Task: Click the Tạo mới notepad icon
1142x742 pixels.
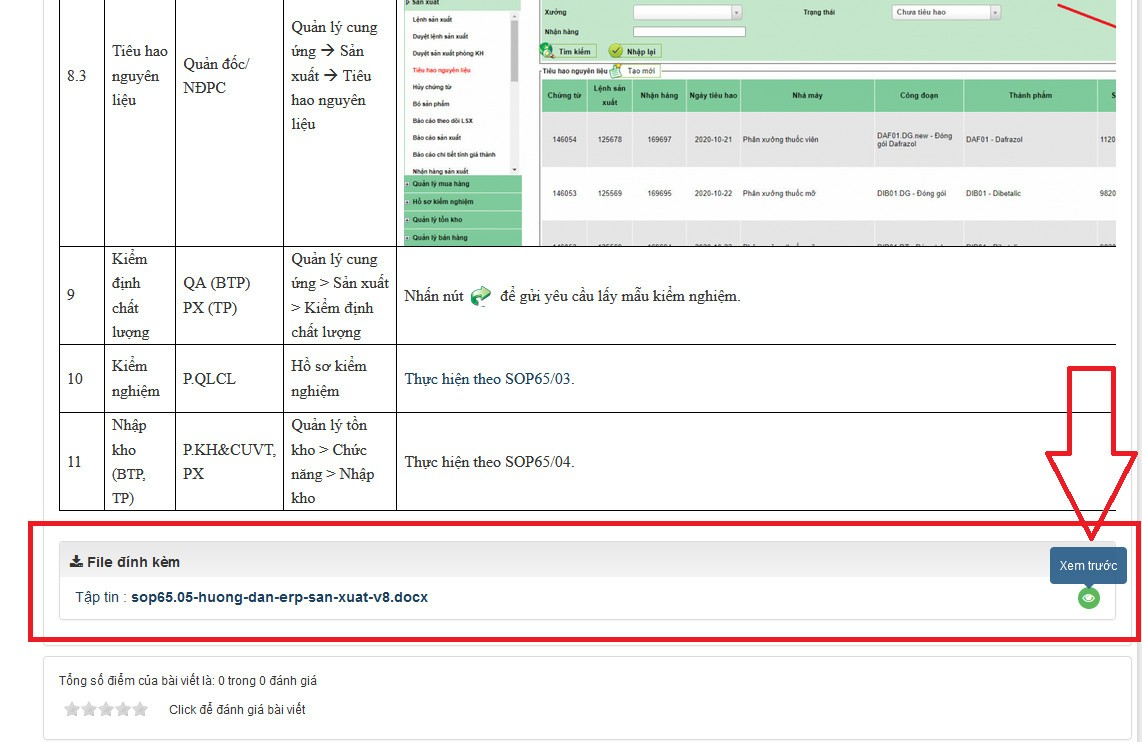Action: point(617,71)
